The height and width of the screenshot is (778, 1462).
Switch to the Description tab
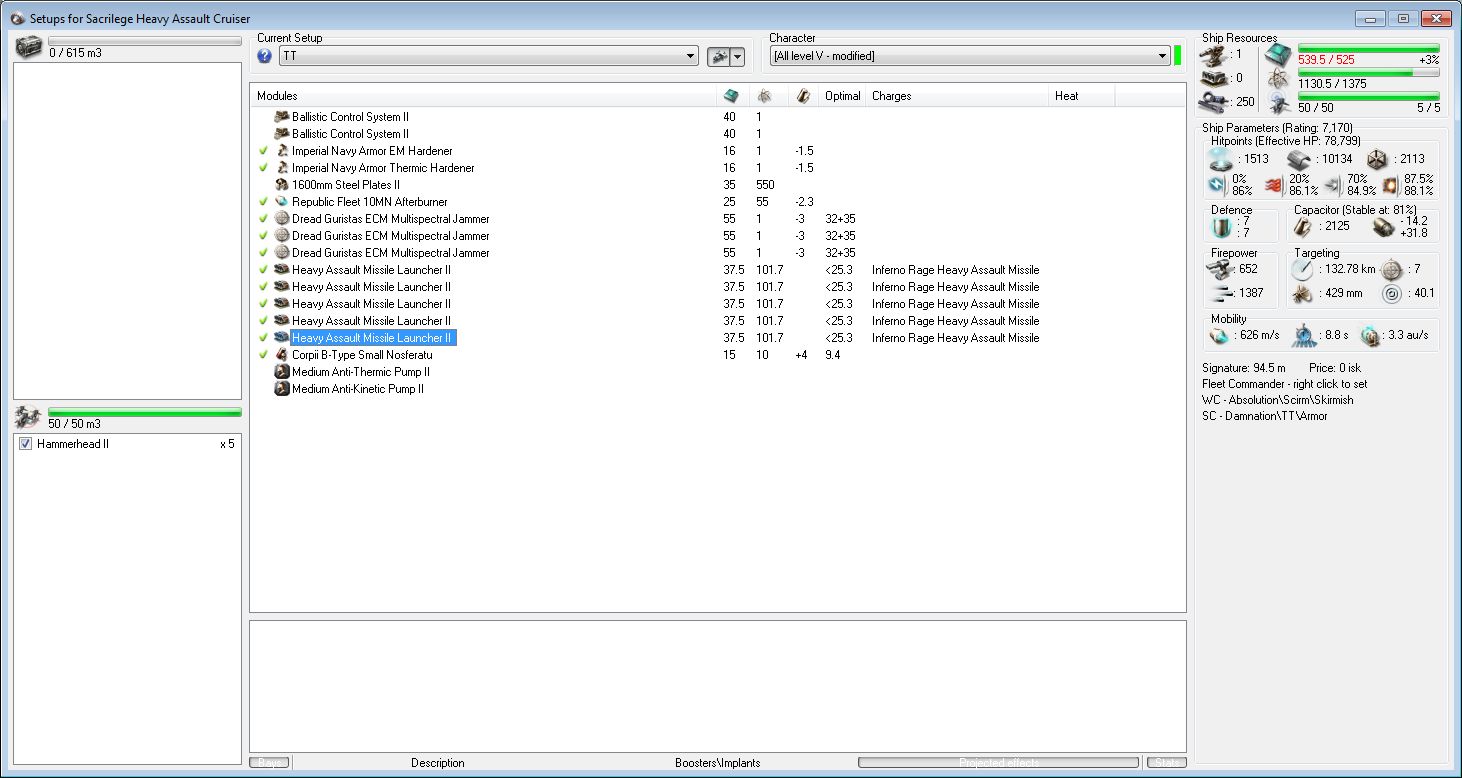[438, 763]
